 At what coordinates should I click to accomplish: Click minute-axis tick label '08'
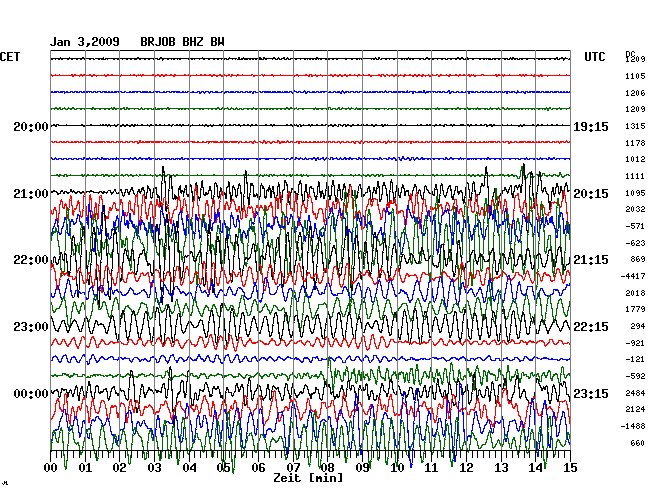pyautogui.click(x=328, y=468)
